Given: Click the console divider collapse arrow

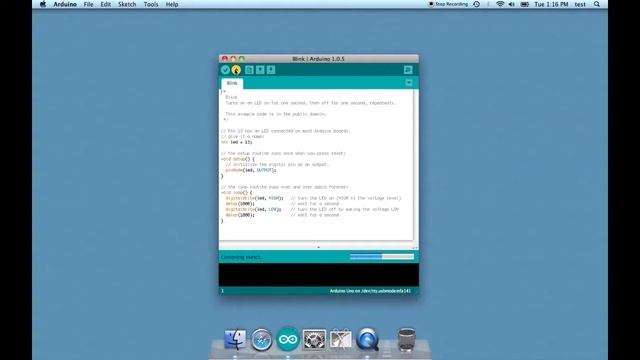Looking at the screenshot, I should (318, 247).
